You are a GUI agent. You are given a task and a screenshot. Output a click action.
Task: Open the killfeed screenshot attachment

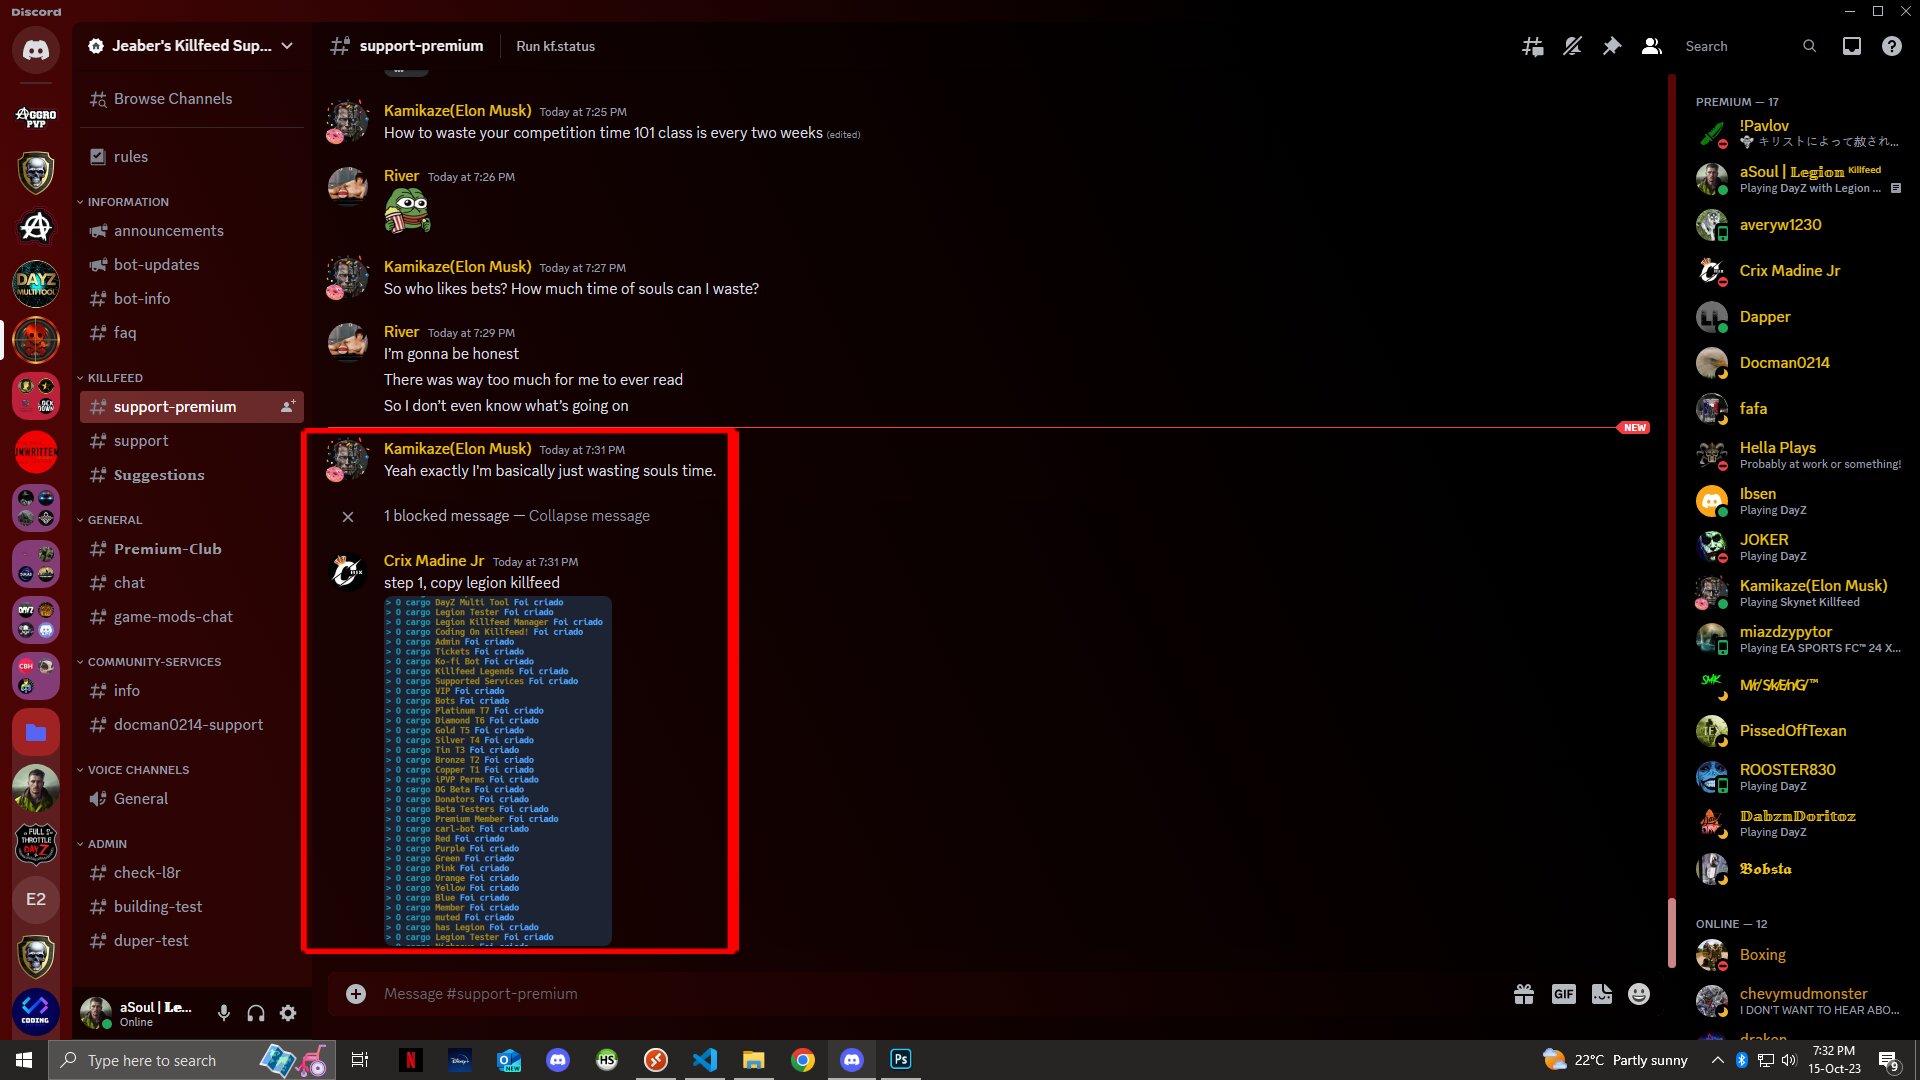pos(498,771)
